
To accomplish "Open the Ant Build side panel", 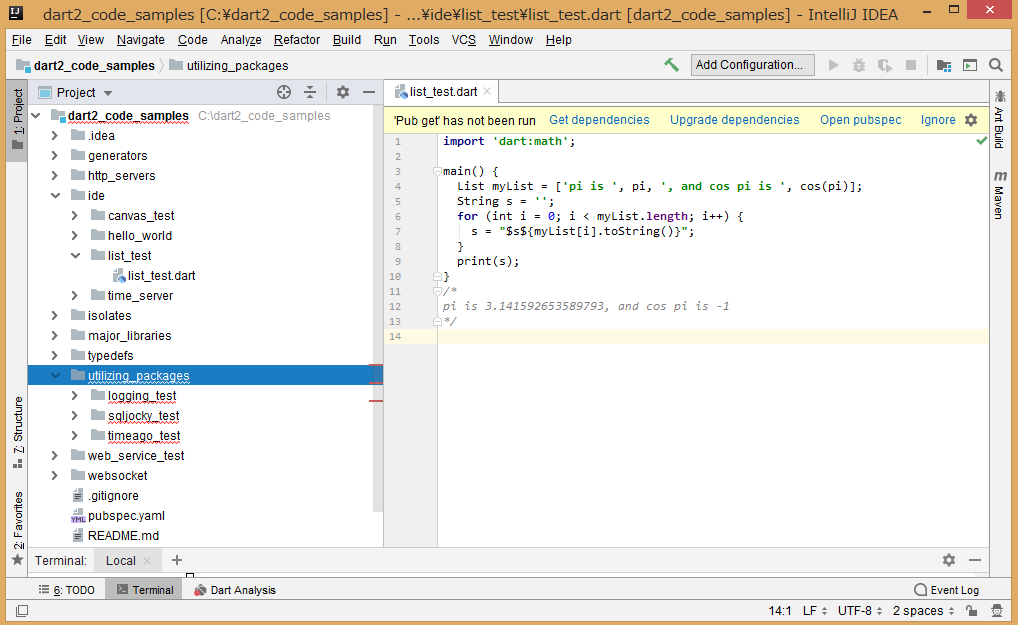I will click(x=999, y=119).
